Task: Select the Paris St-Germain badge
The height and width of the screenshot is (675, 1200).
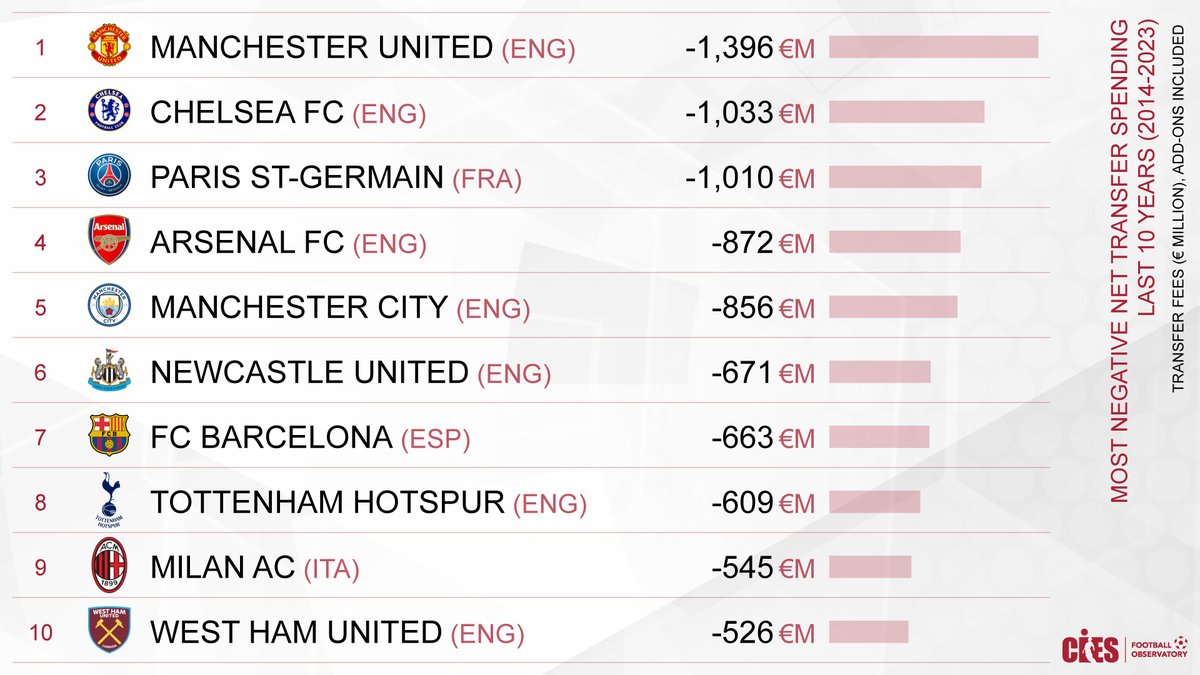Action: pos(108,176)
